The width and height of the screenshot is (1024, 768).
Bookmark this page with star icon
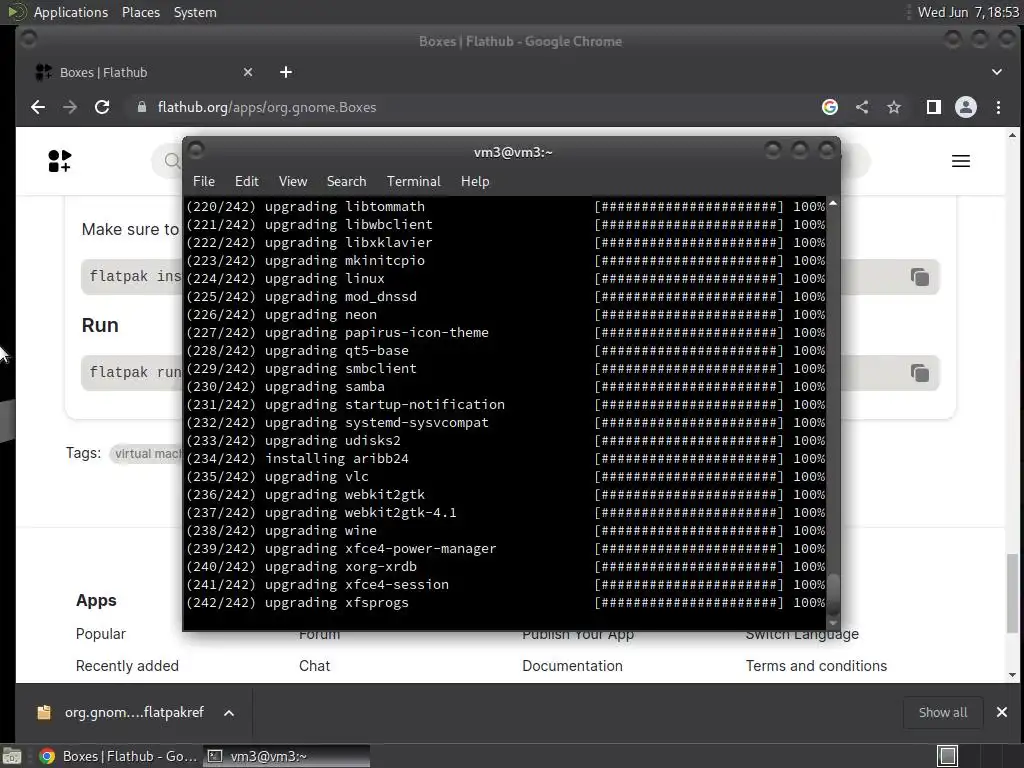pos(894,107)
